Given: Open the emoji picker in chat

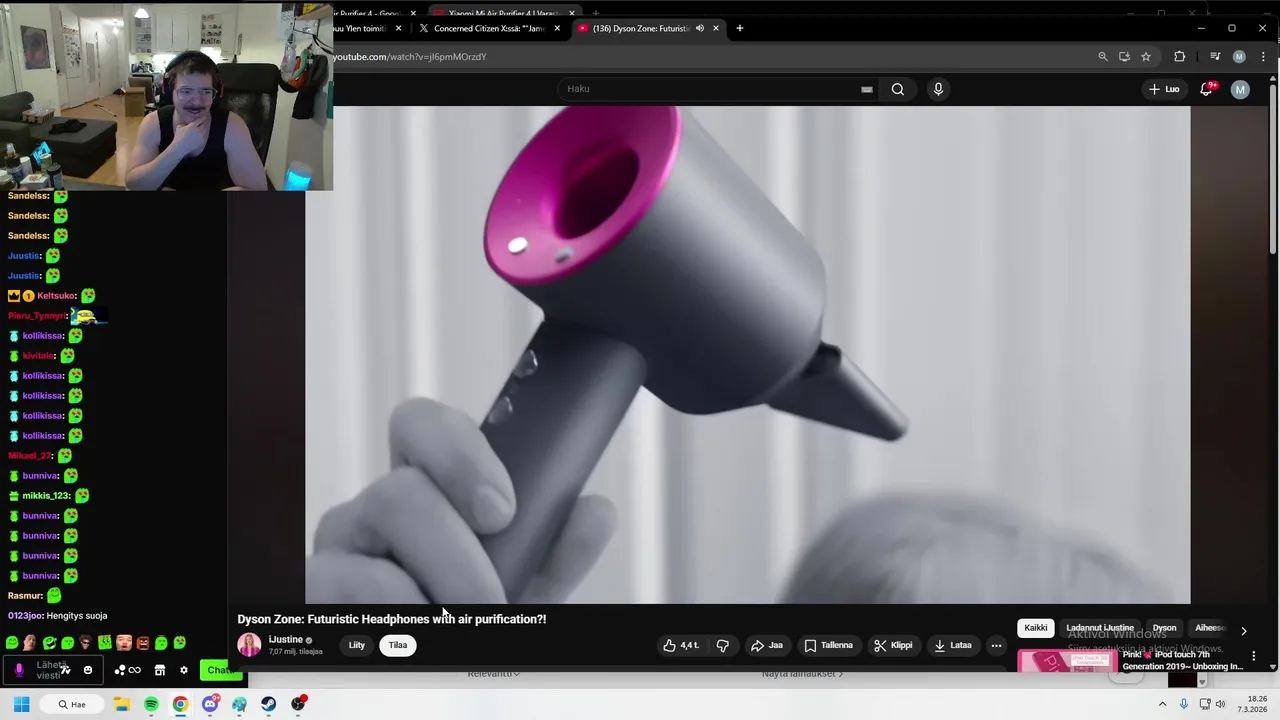Looking at the screenshot, I should (x=88, y=670).
